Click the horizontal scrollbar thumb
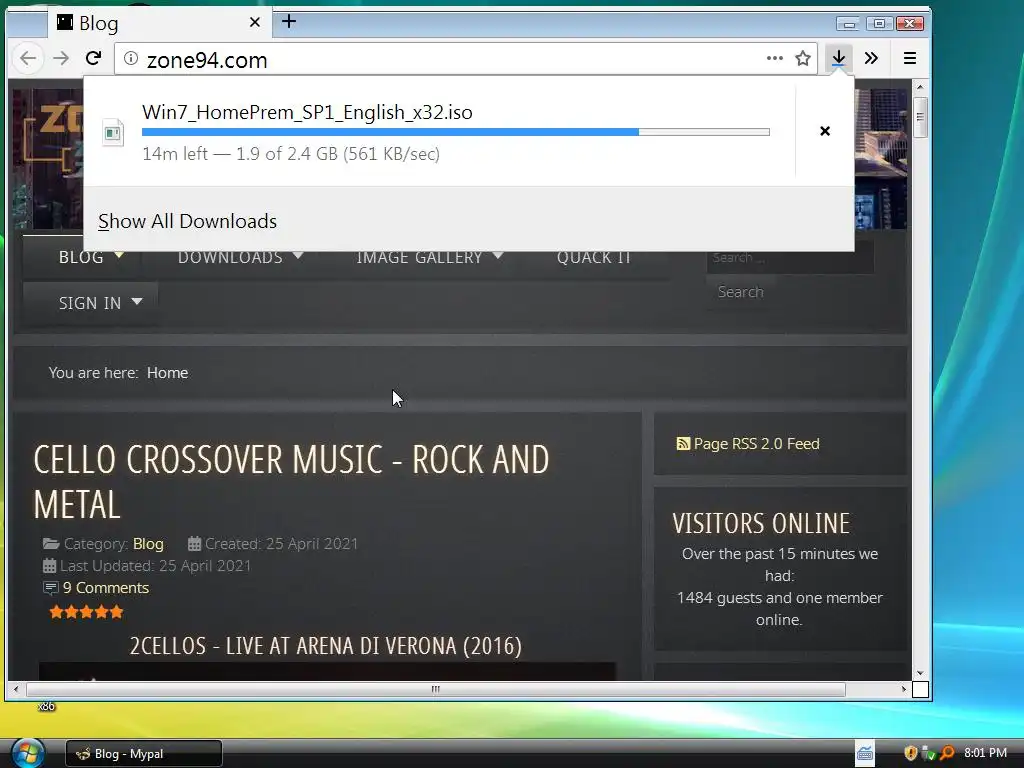Image resolution: width=1024 pixels, height=768 pixels. (x=436, y=689)
